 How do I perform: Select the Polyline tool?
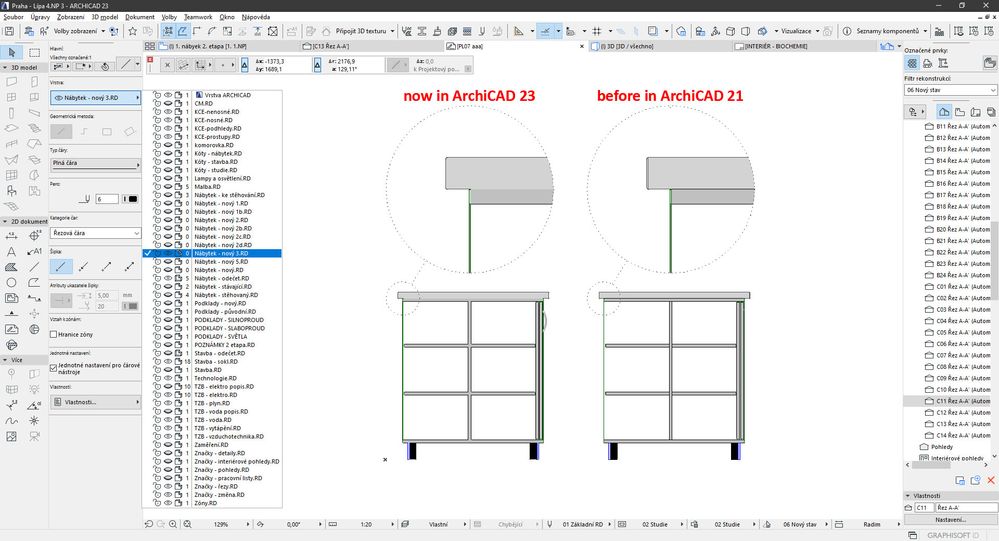[34, 283]
